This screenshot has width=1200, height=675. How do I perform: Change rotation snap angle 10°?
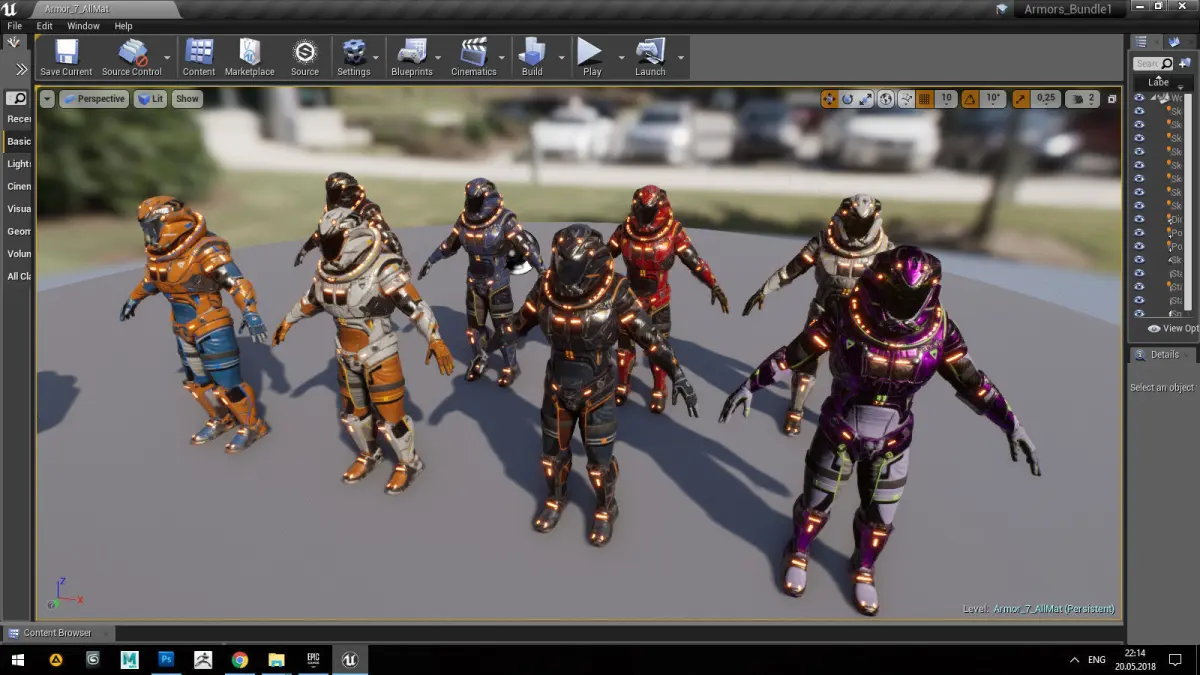993,99
